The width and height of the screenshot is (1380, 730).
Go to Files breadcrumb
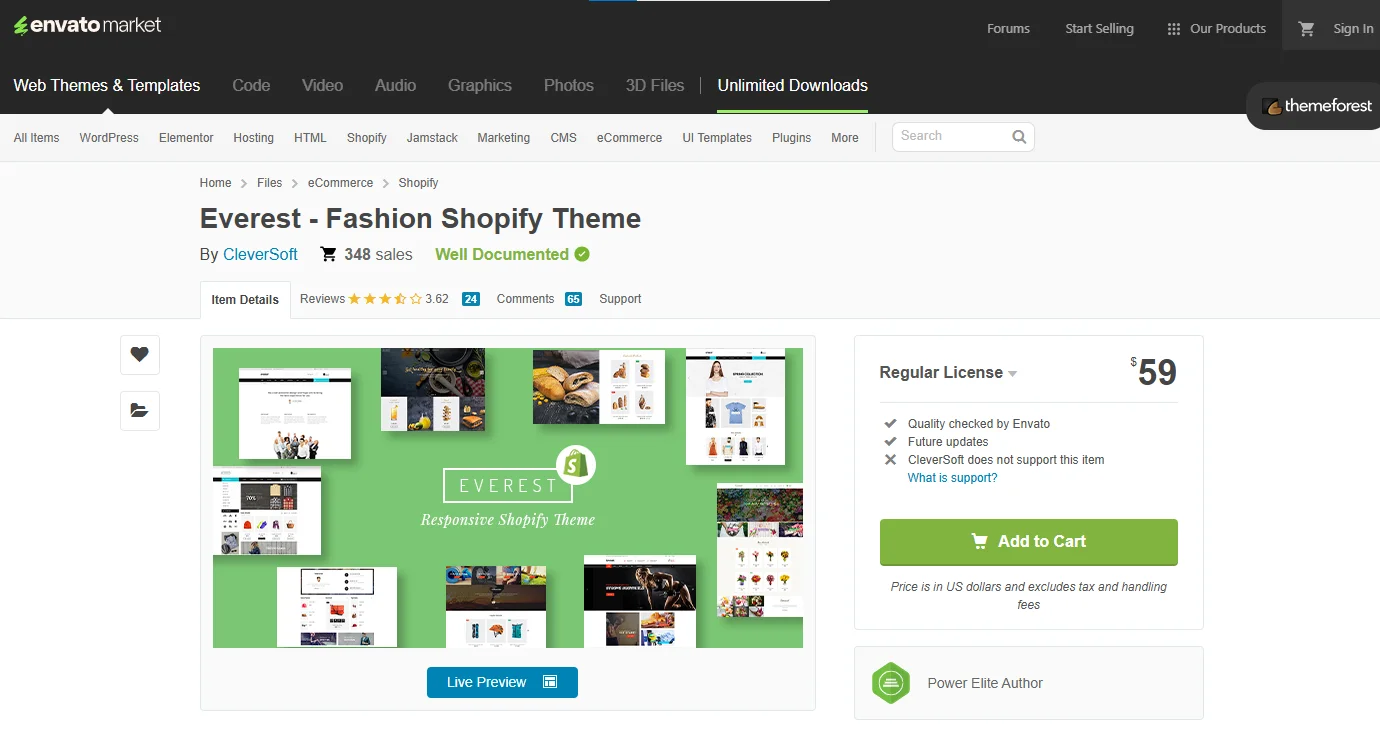269,183
